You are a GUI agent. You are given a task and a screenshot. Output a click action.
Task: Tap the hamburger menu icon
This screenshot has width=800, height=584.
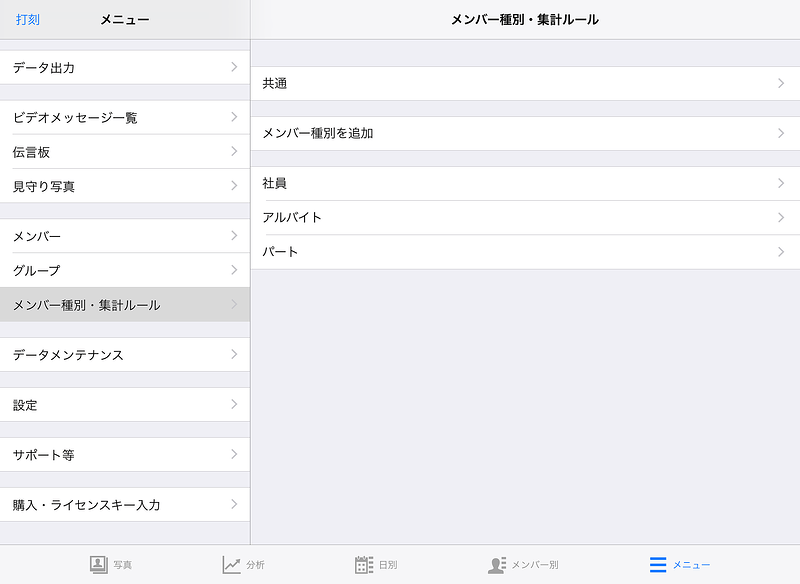pyautogui.click(x=658, y=564)
